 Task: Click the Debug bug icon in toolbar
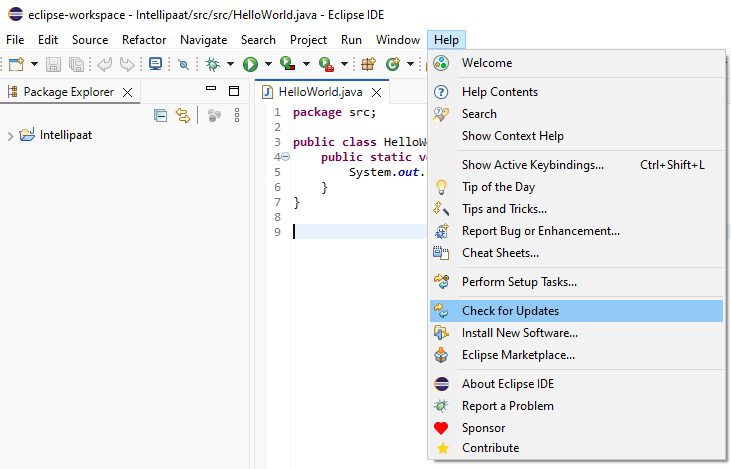(x=213, y=64)
